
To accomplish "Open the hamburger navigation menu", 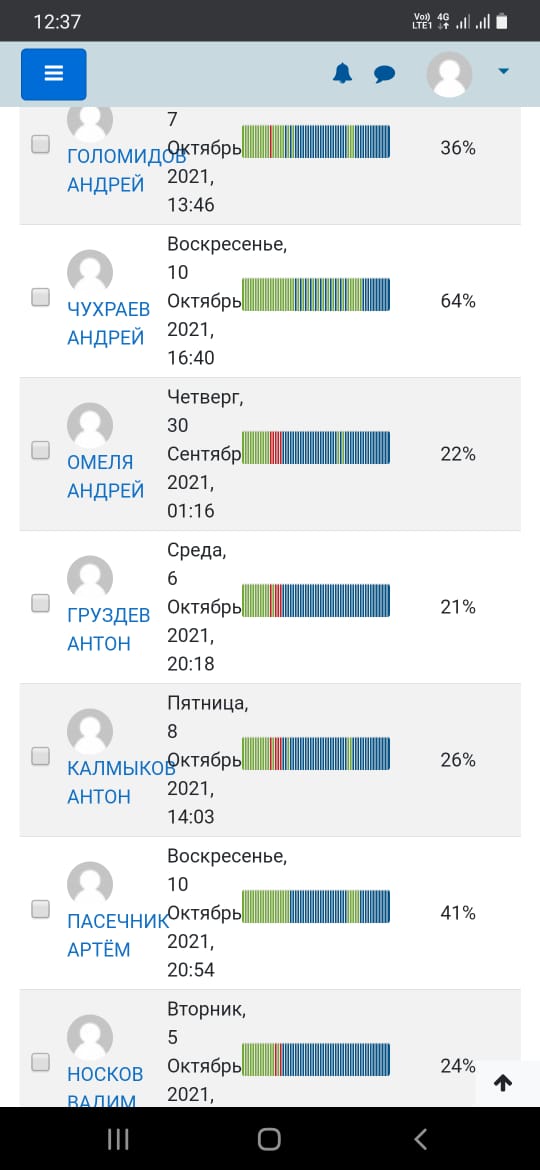I will pos(54,74).
